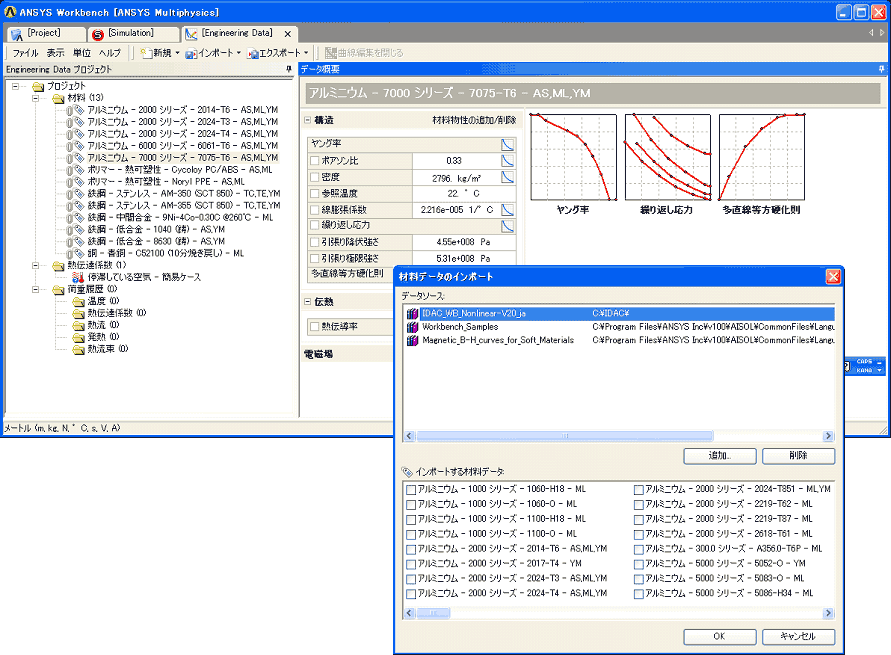Open the 線膨張係数 curve graph icon
This screenshot has width=891, height=655.
pos(507,210)
